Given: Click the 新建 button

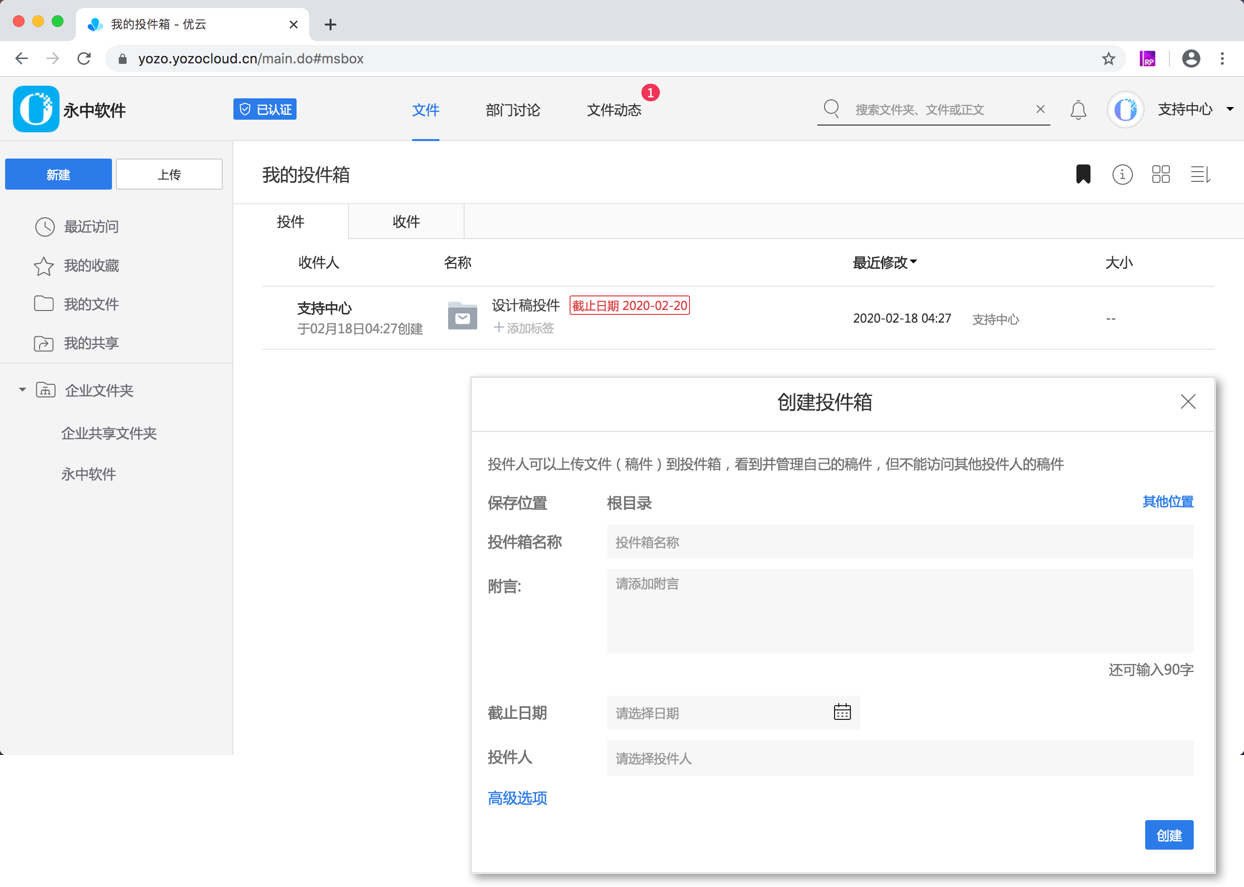Looking at the screenshot, I should tap(58, 174).
